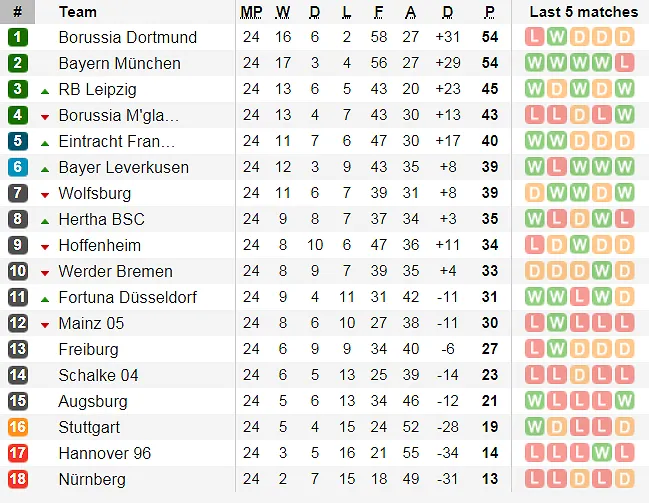Click the Last 5 matches header

(x=583, y=12)
